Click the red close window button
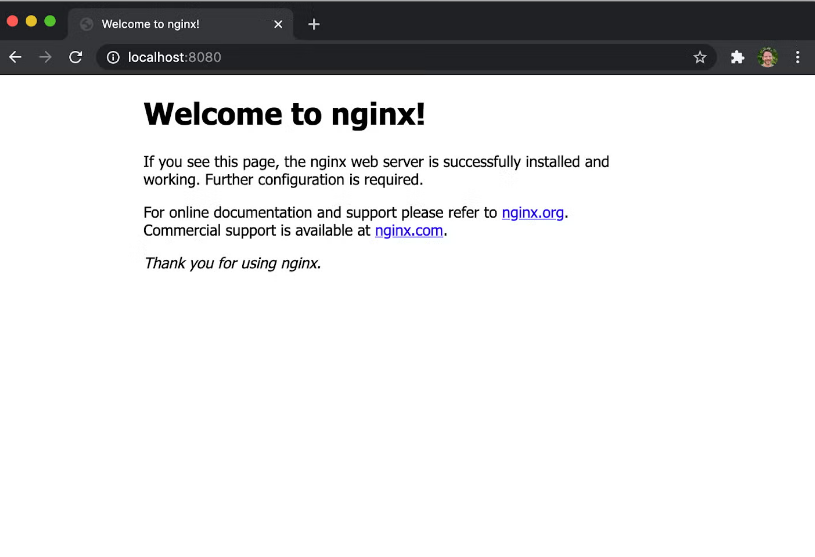Screen dimensions: 815x557 pyautogui.click(x=12, y=21)
